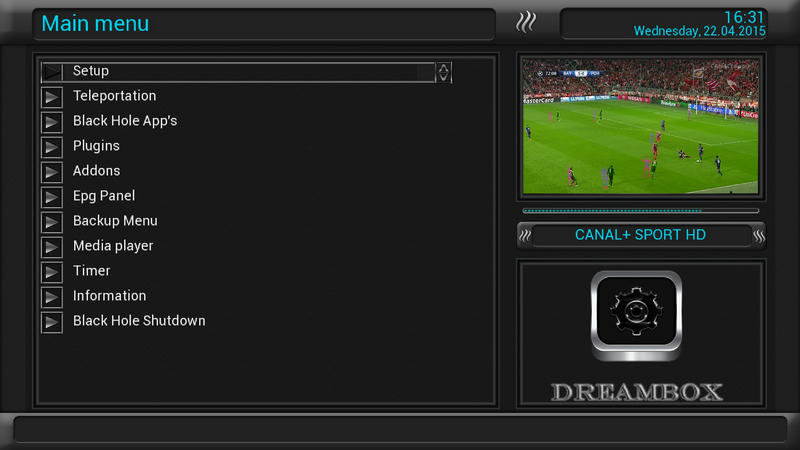Open Black Hole App's menu item

coord(125,121)
